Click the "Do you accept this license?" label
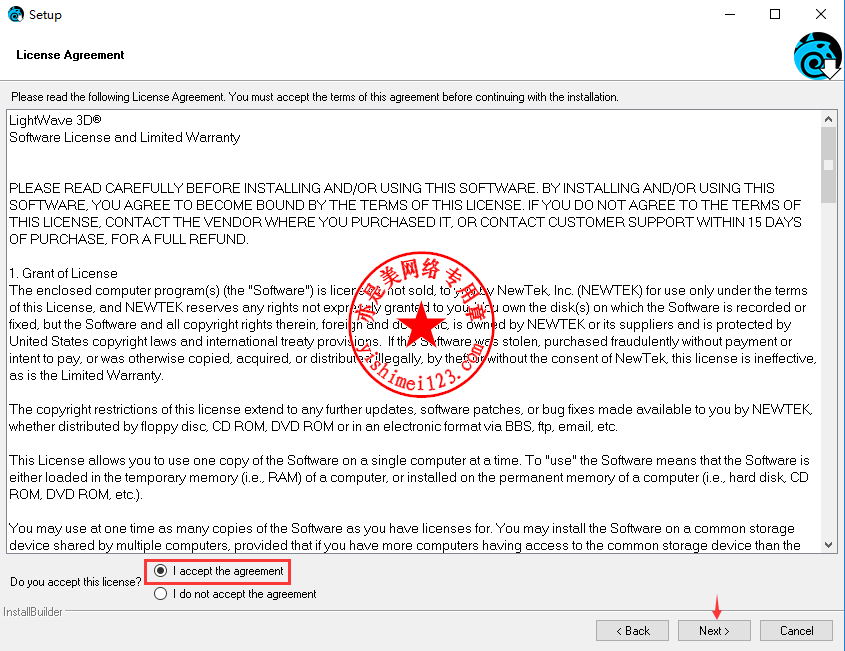Viewport: 845px width, 651px height. click(x=75, y=582)
